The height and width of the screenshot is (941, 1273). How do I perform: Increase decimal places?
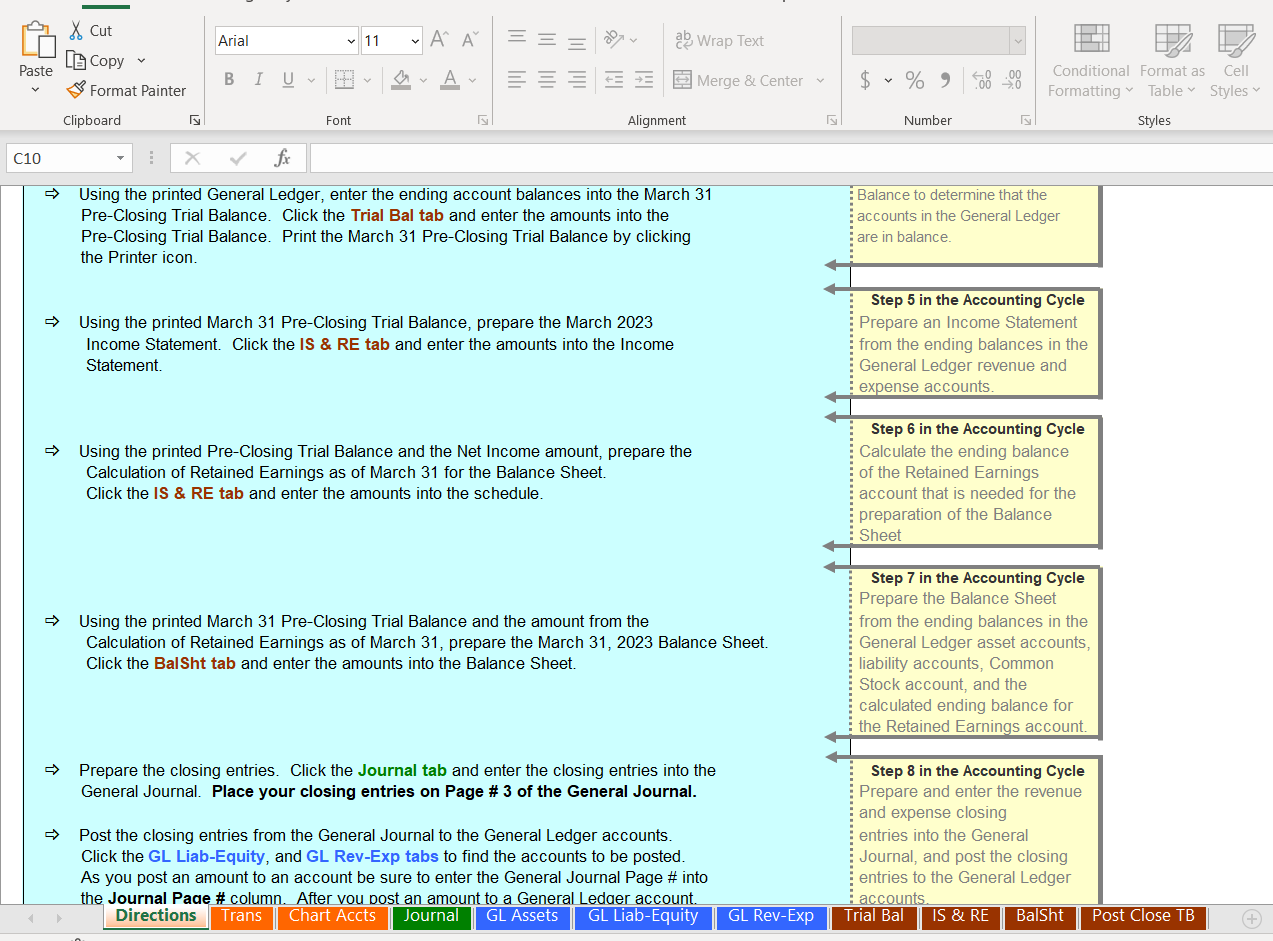coord(982,80)
